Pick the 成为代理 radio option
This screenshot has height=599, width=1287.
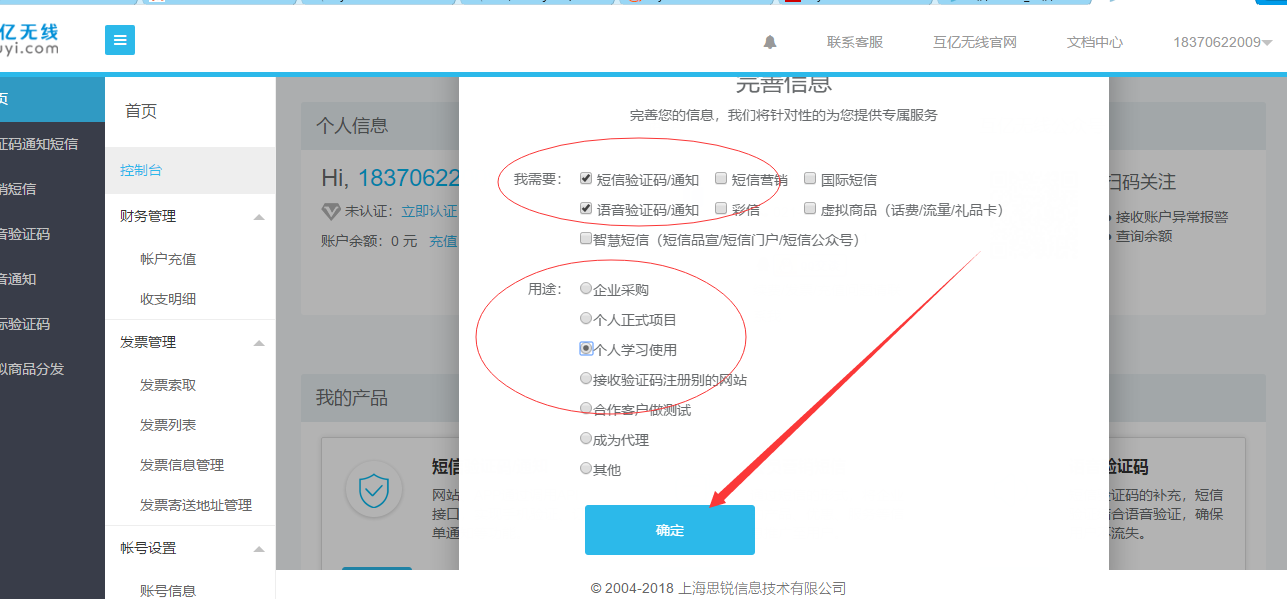[586, 438]
